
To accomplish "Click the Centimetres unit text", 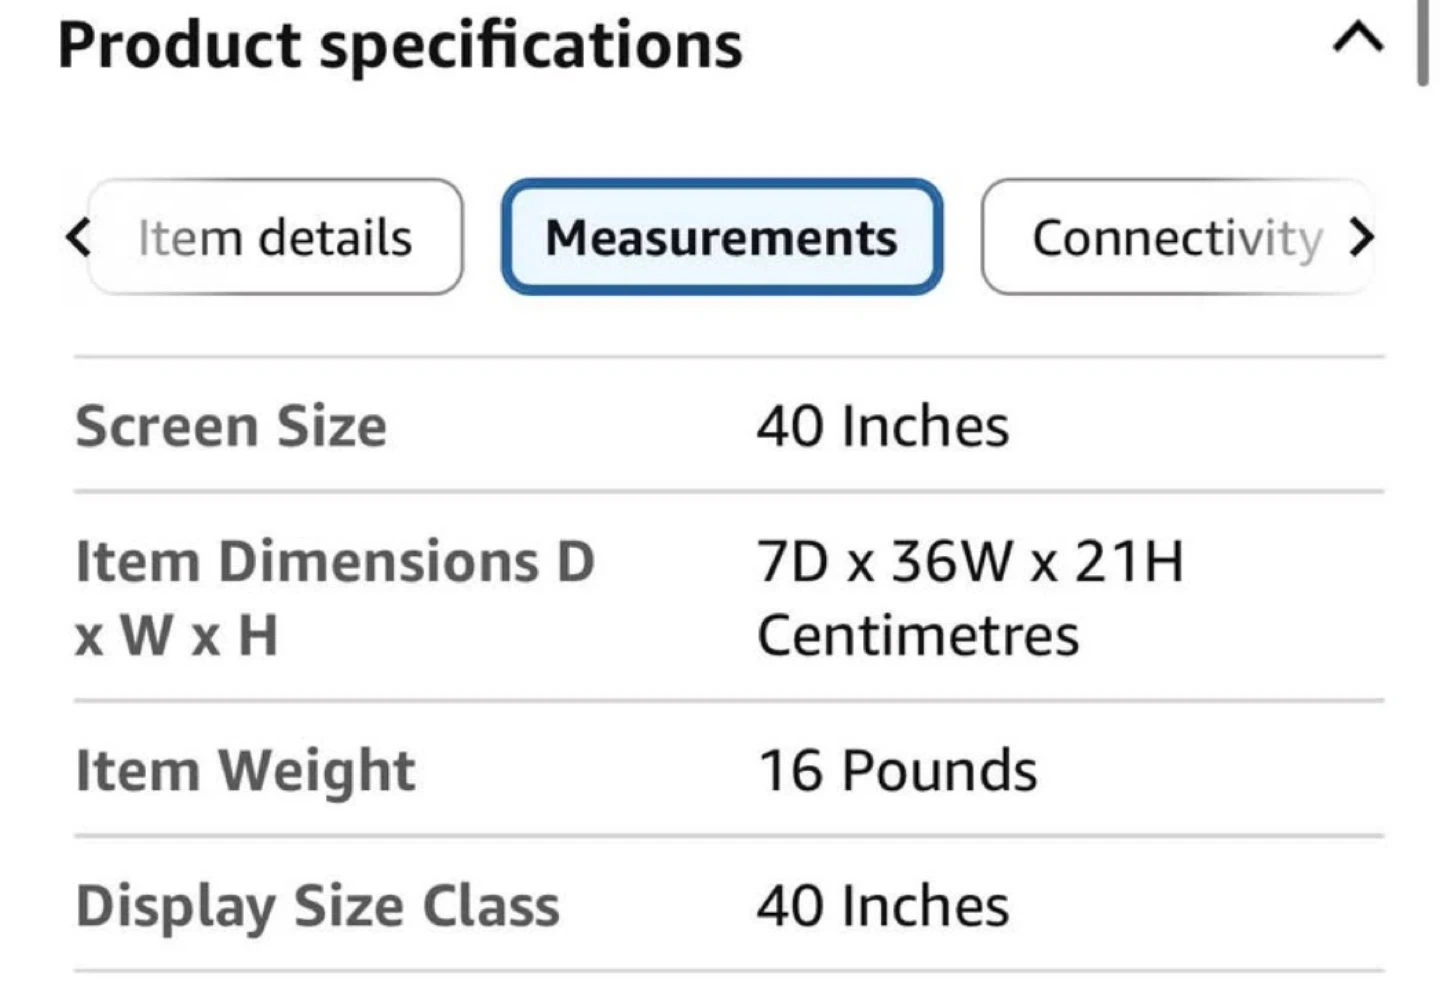I will [918, 635].
